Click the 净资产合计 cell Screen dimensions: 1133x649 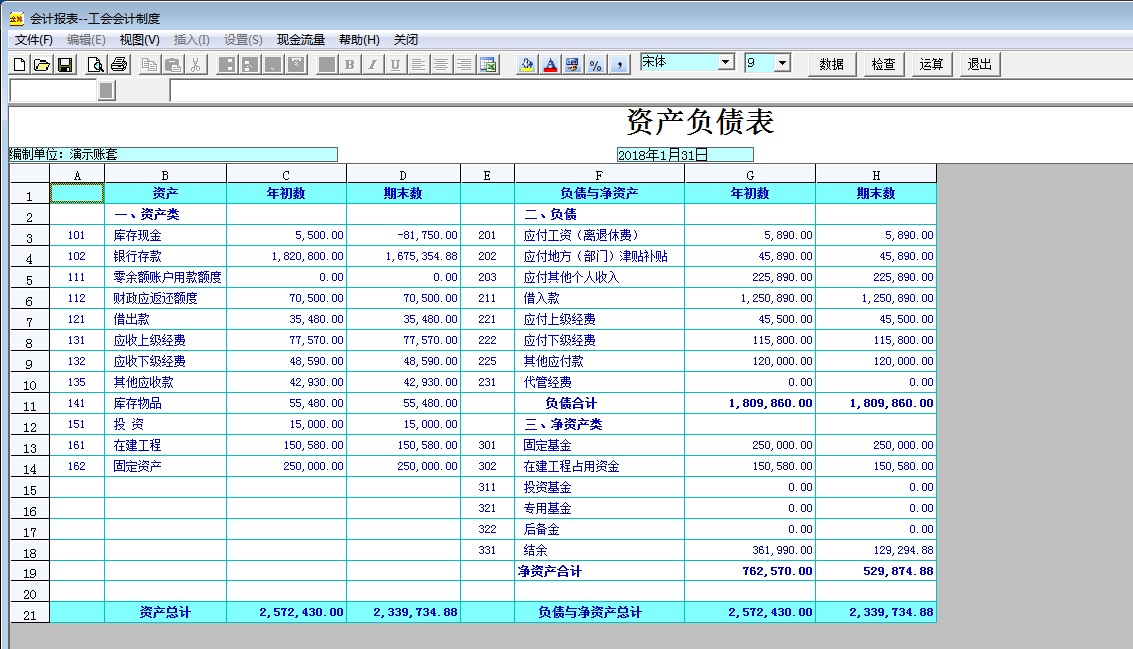(x=599, y=571)
